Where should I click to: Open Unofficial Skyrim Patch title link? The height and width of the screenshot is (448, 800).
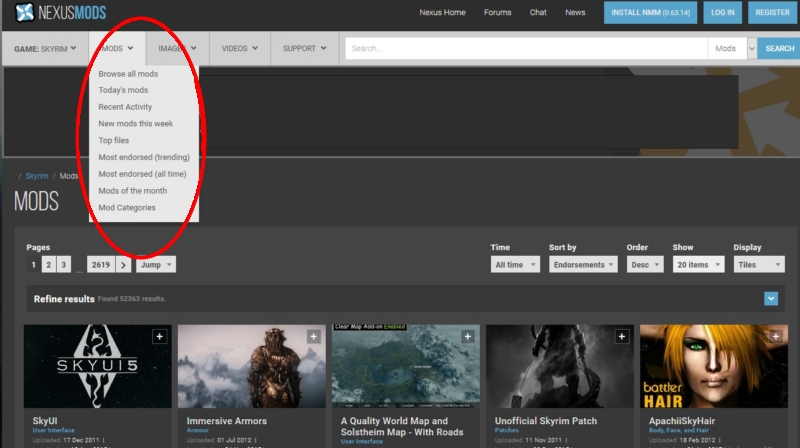tap(545, 421)
